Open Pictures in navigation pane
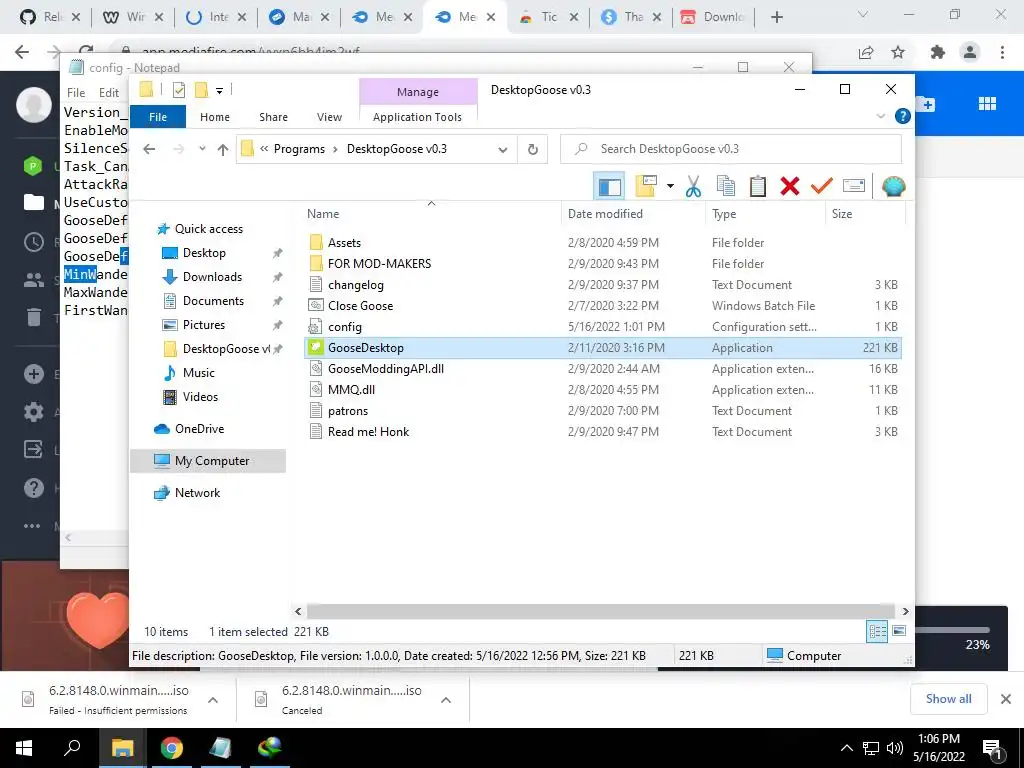The width and height of the screenshot is (1024, 768). click(x=204, y=325)
